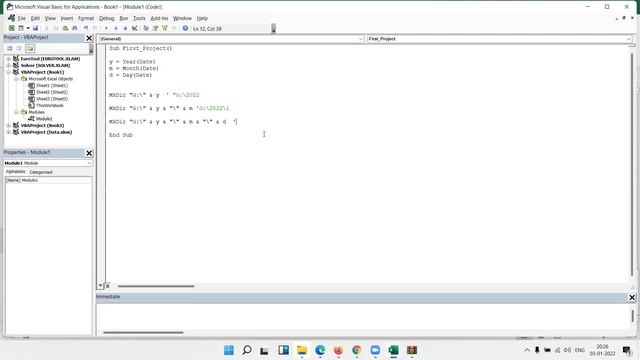Expand the VBAProject (Book2) node

tap(9, 125)
